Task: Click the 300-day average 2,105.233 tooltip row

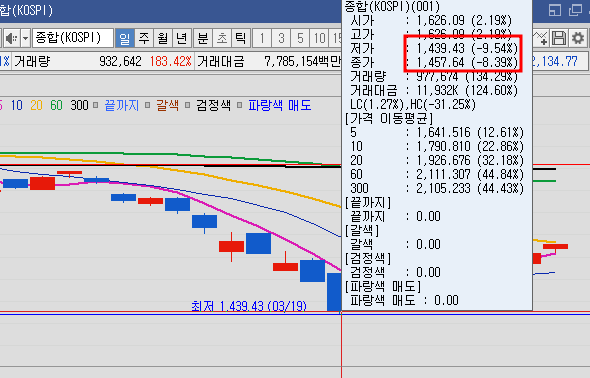Action: pos(437,188)
